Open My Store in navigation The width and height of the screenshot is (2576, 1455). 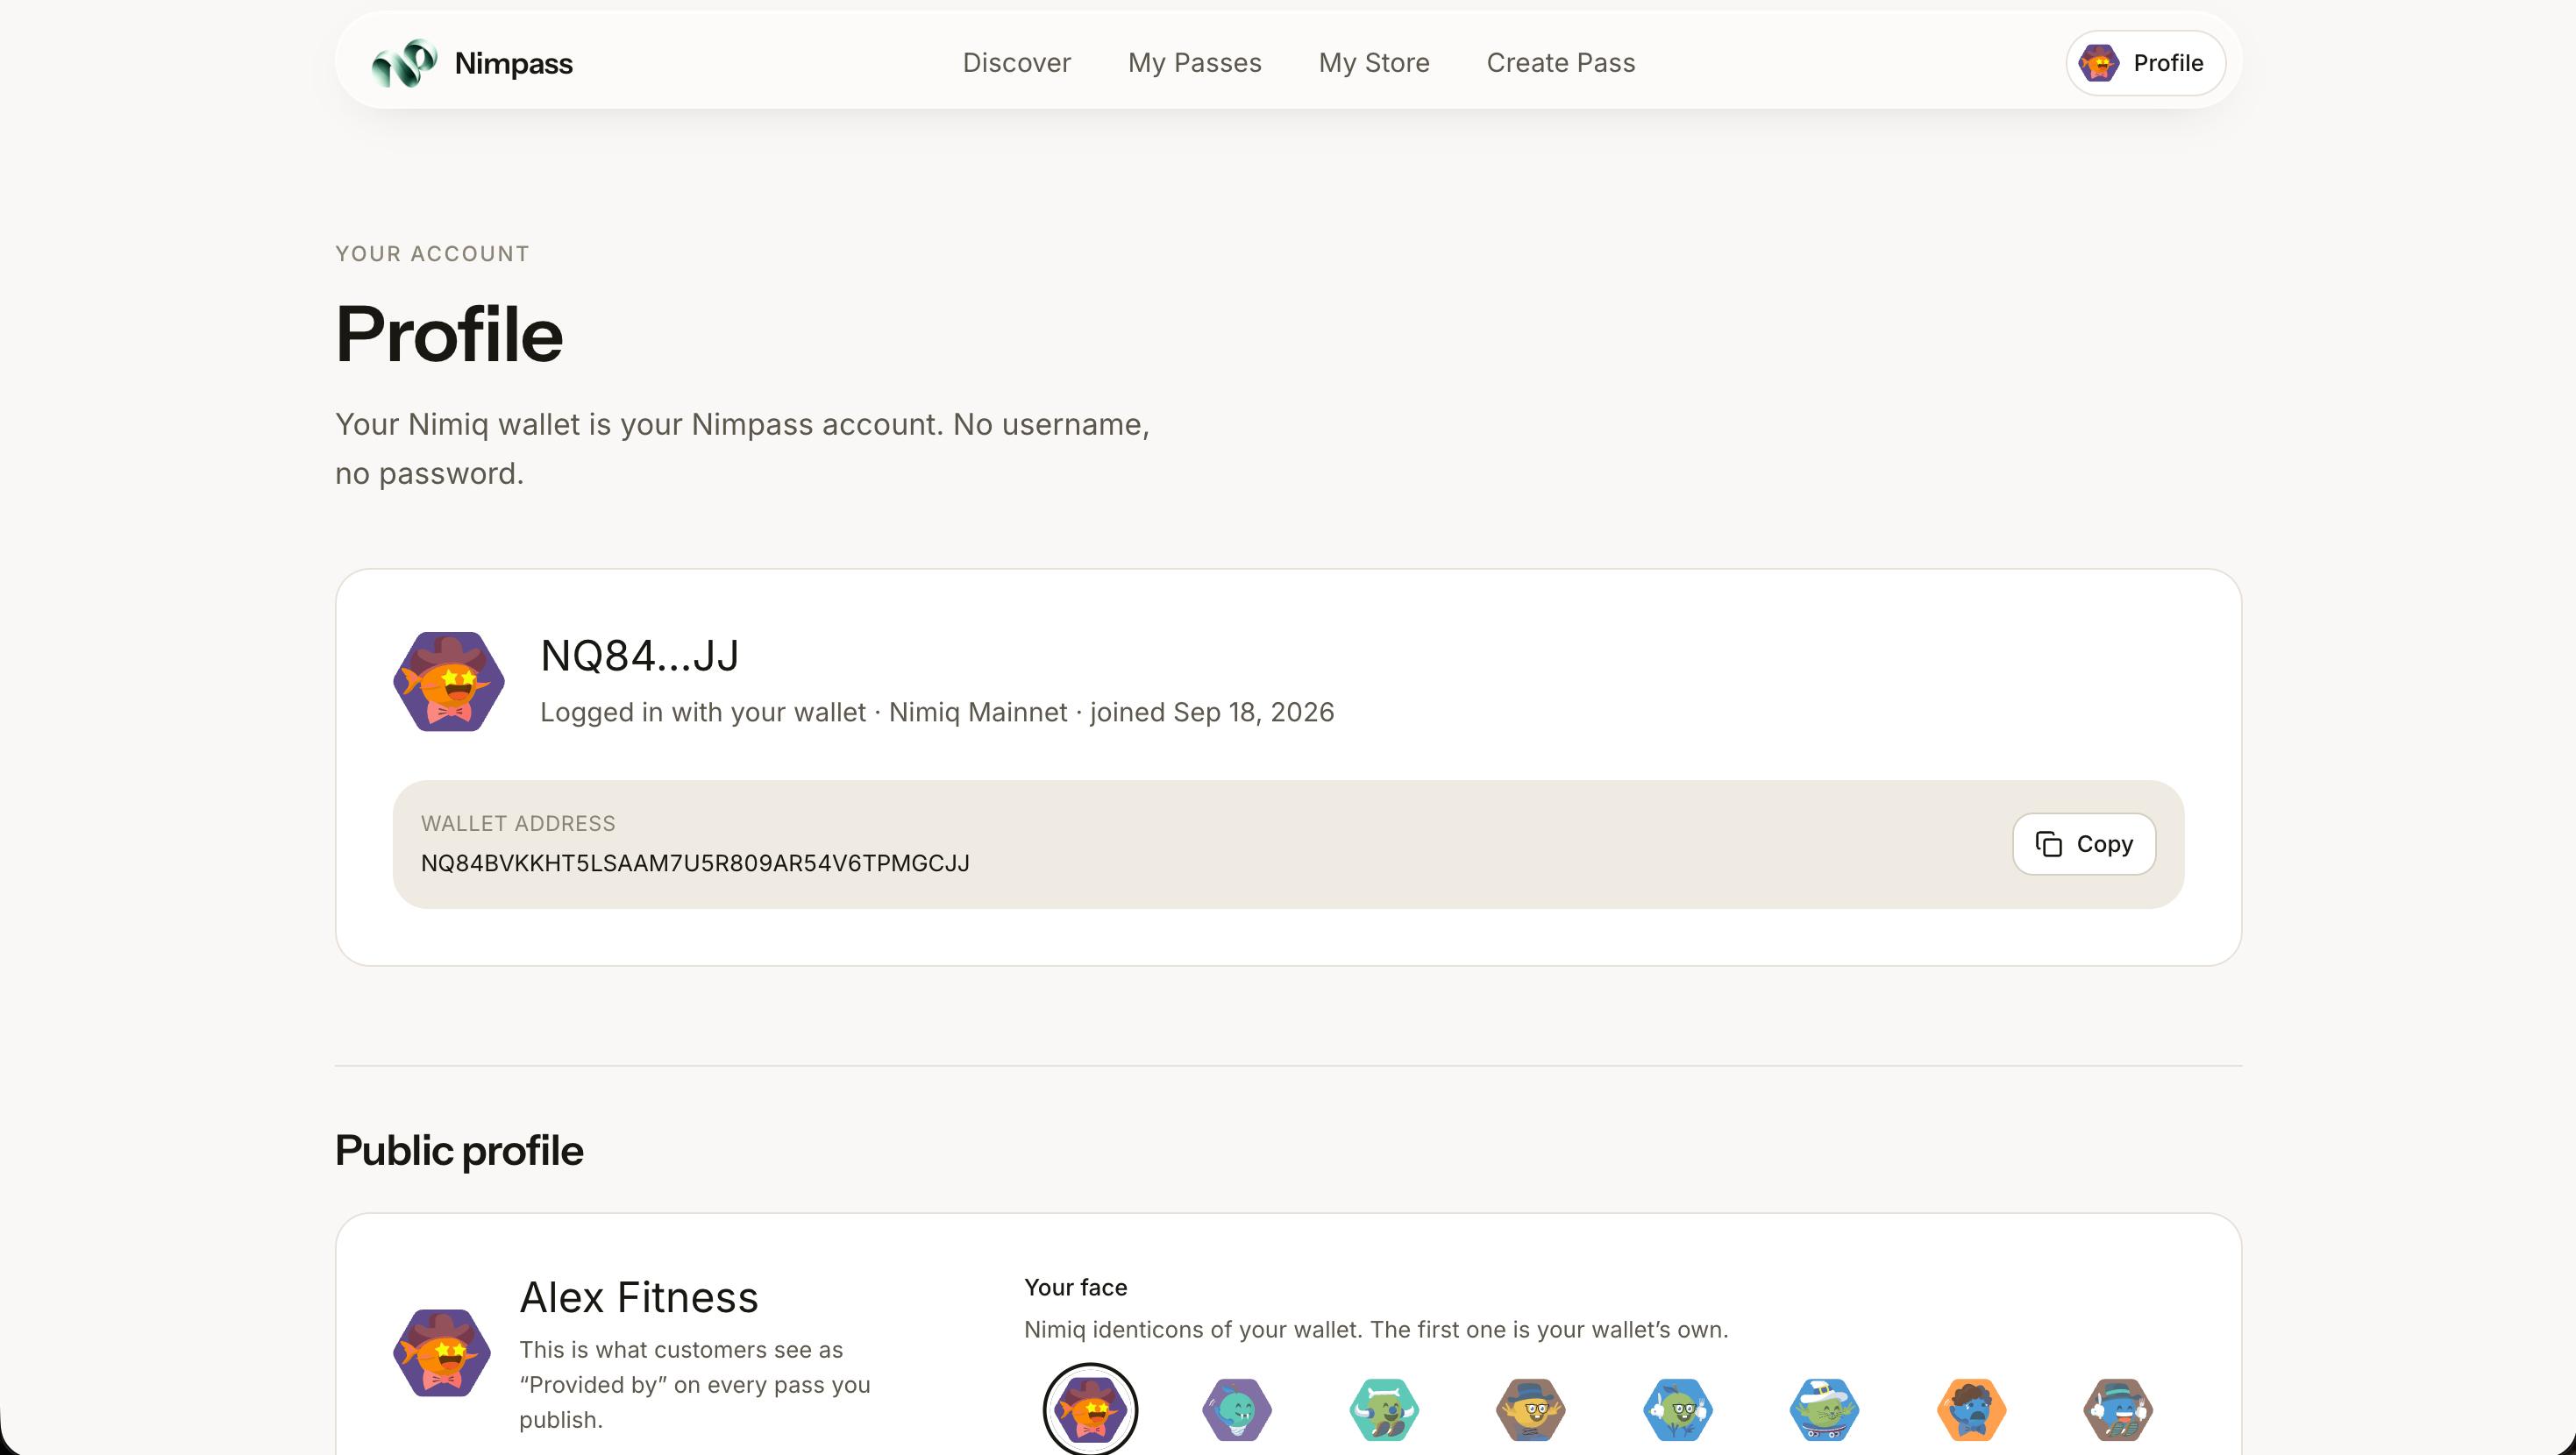click(1373, 62)
